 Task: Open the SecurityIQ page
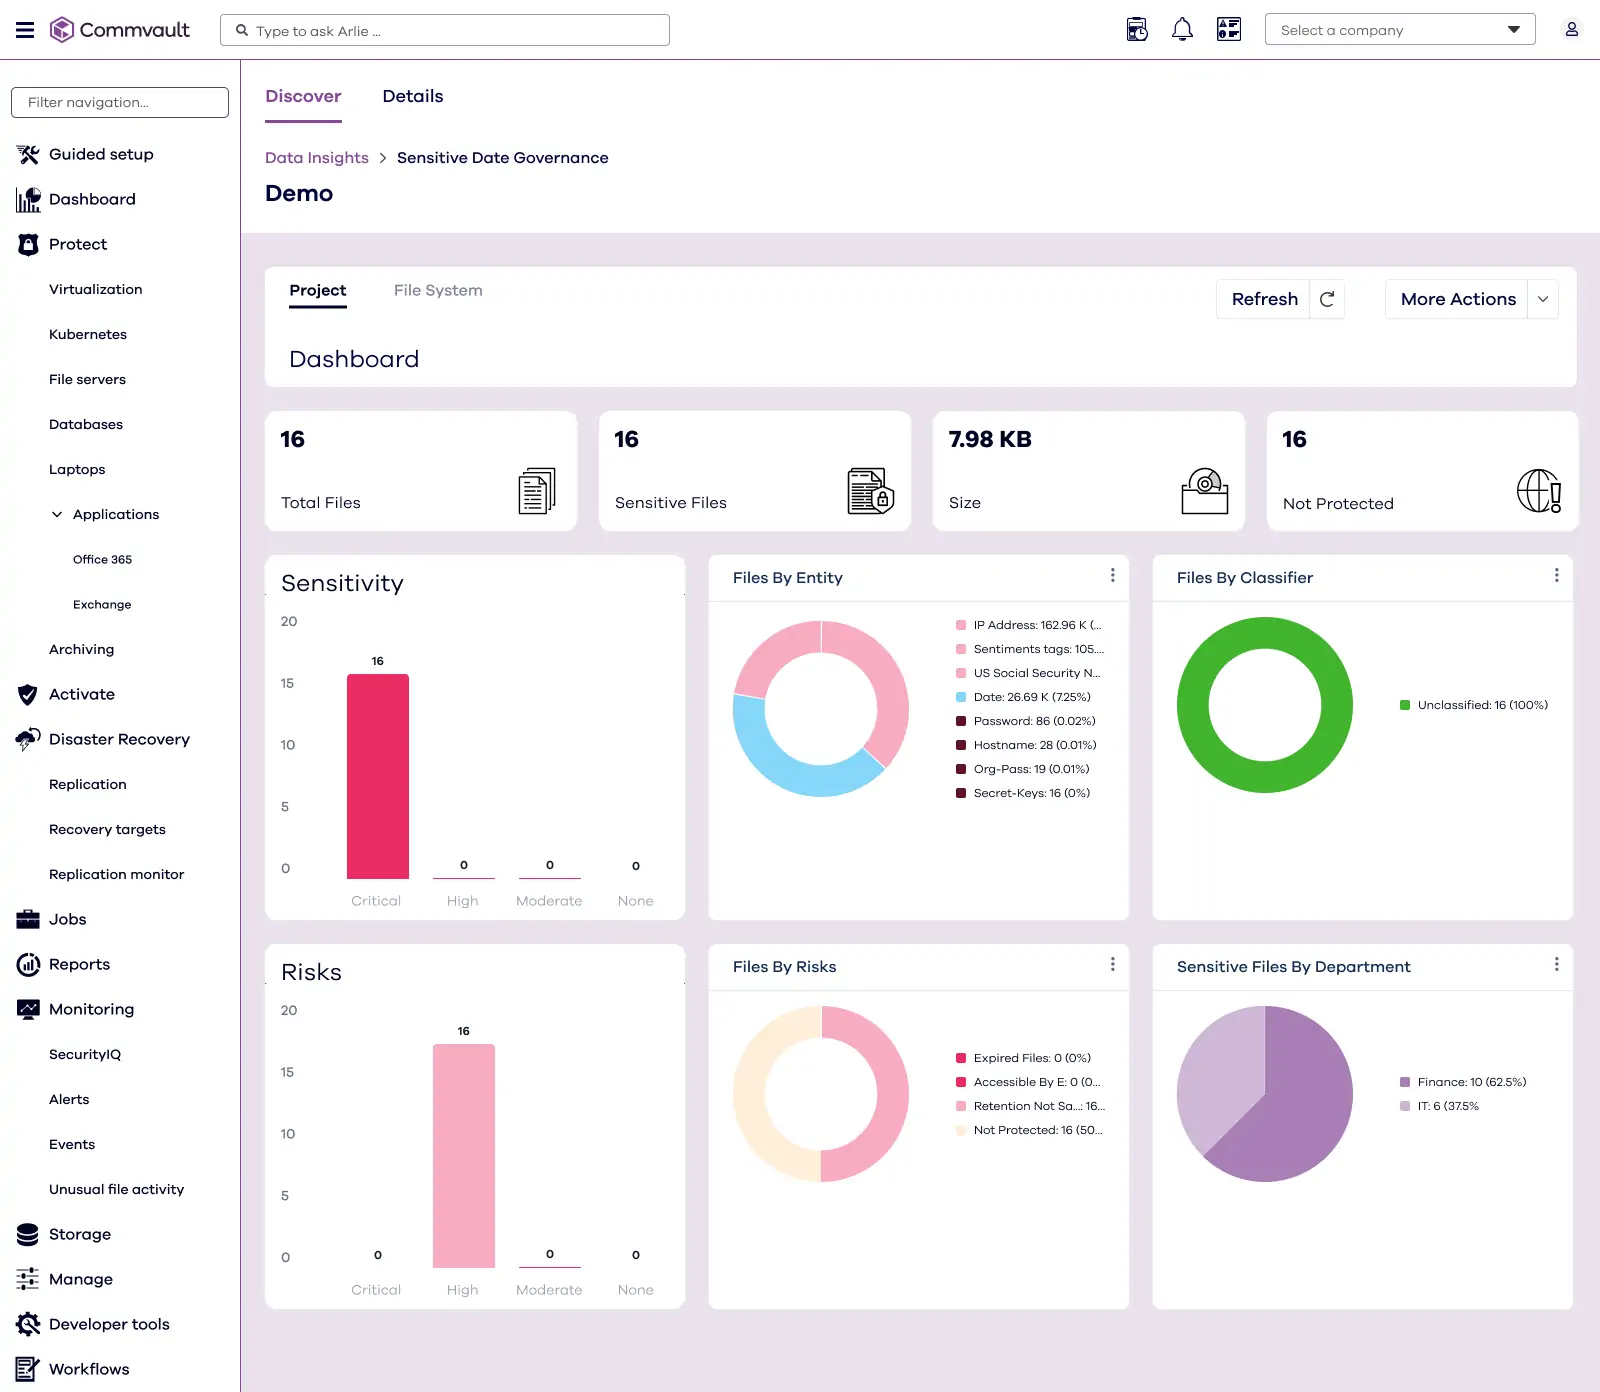[85, 1054]
